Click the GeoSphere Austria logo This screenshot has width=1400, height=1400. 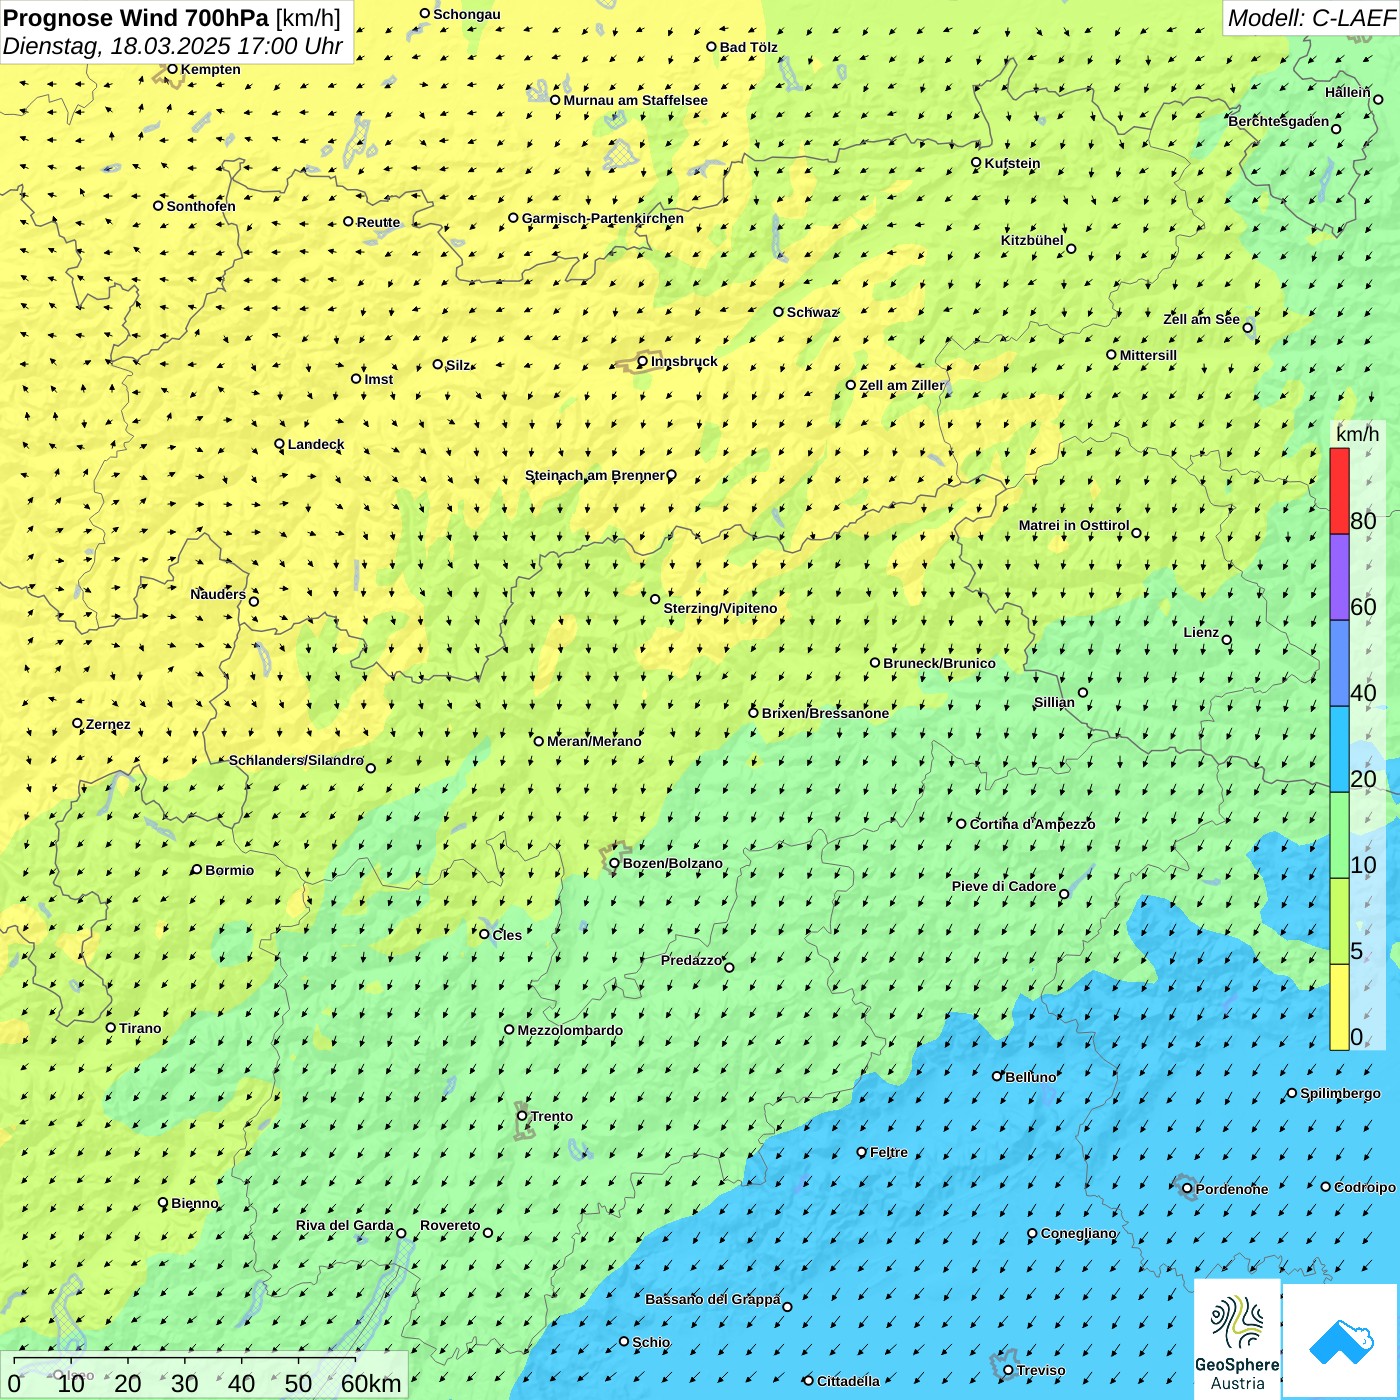(x=1237, y=1340)
